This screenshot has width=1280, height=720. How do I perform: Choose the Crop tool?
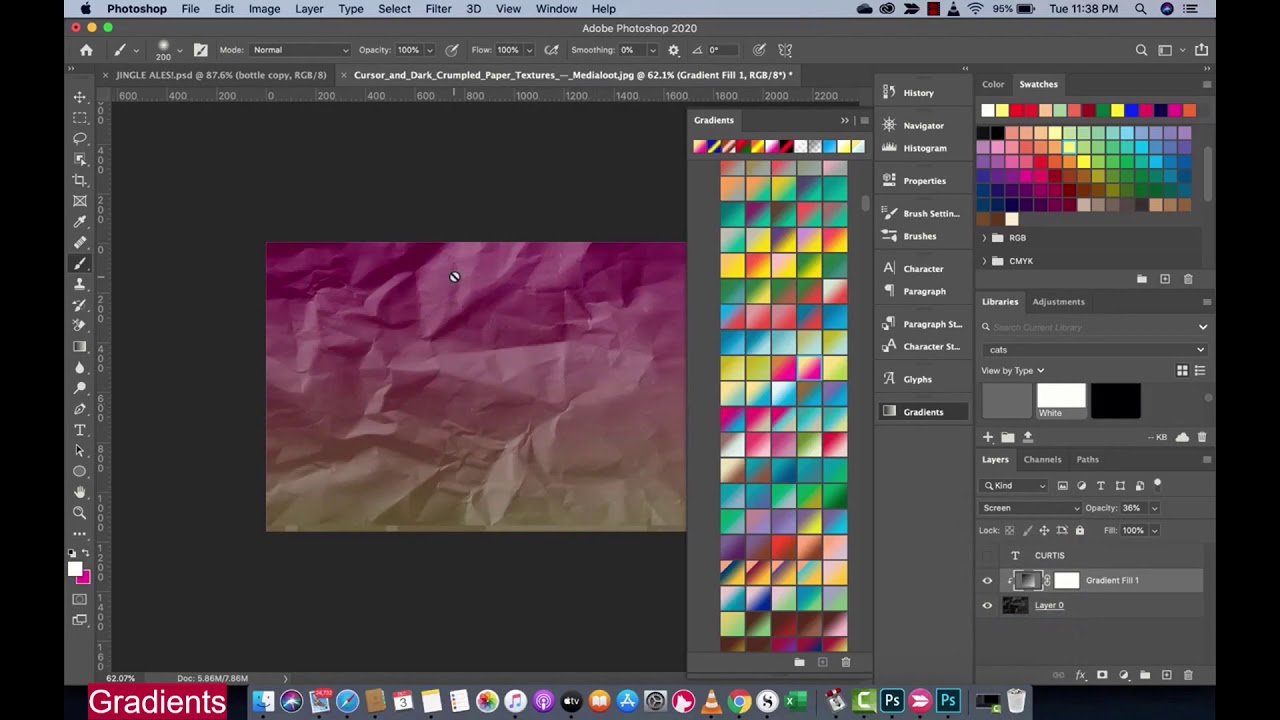(80, 180)
